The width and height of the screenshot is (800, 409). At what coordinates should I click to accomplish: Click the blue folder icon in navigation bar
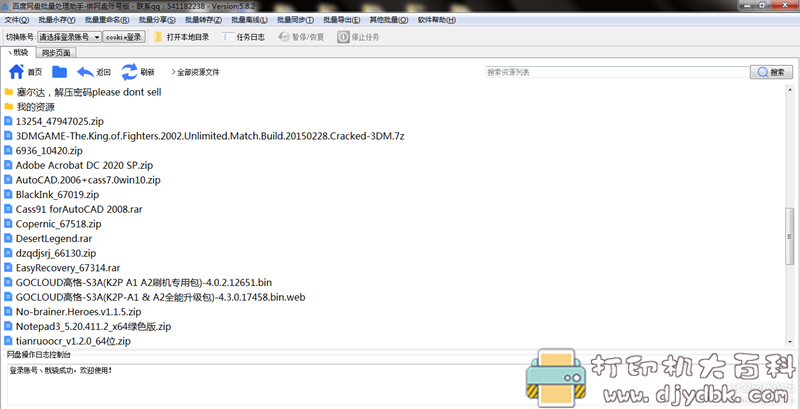click(60, 72)
